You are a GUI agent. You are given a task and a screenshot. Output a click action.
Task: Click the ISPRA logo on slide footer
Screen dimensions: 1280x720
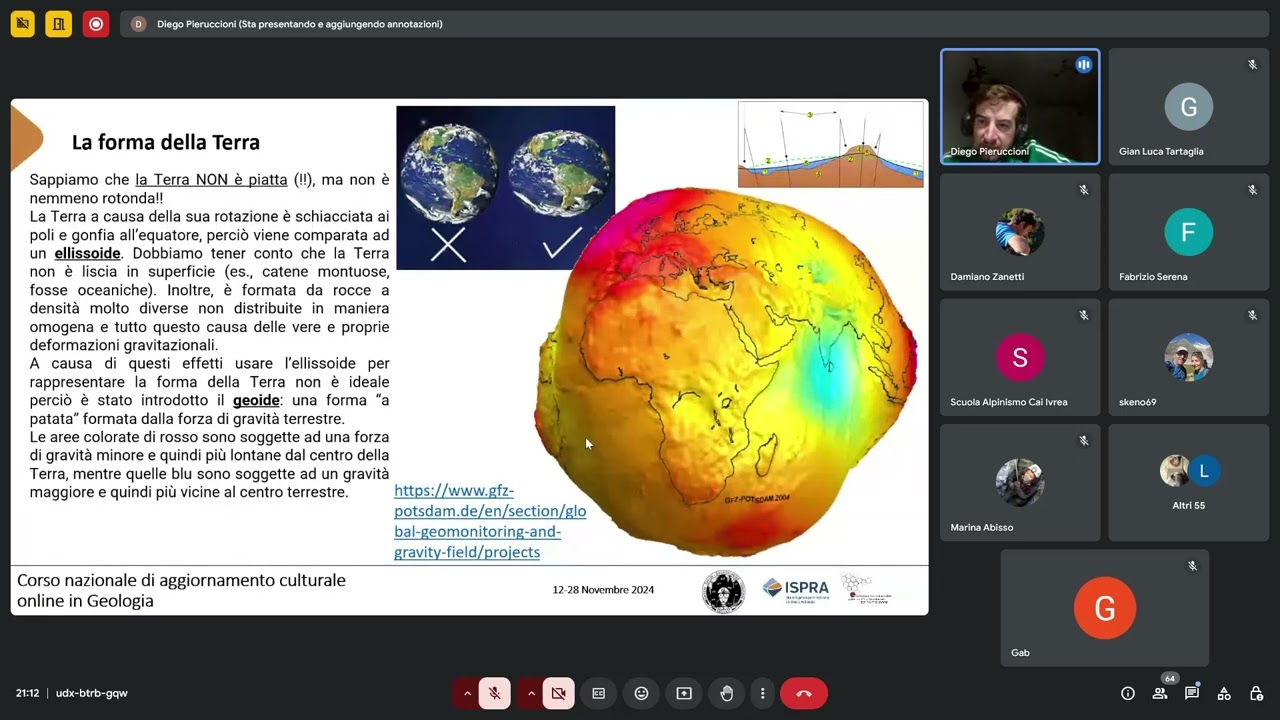coord(796,590)
